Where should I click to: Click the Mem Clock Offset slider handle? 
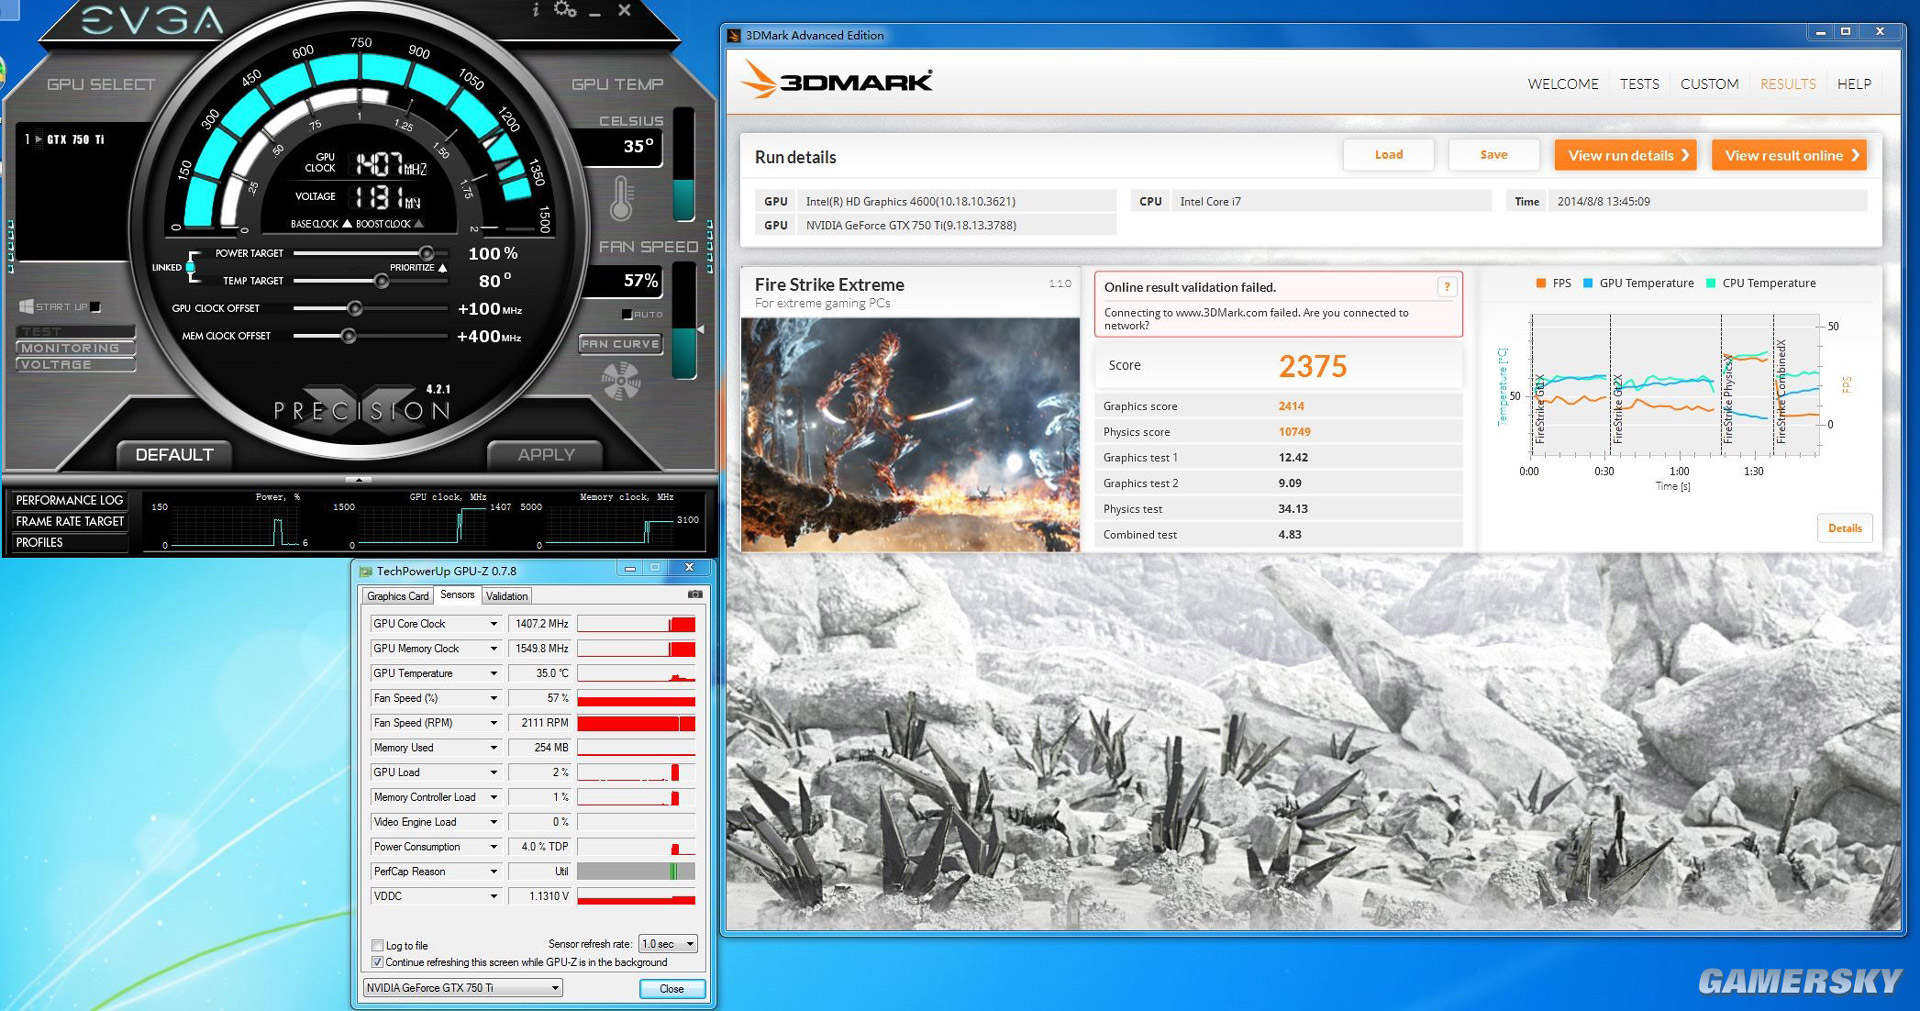348,336
